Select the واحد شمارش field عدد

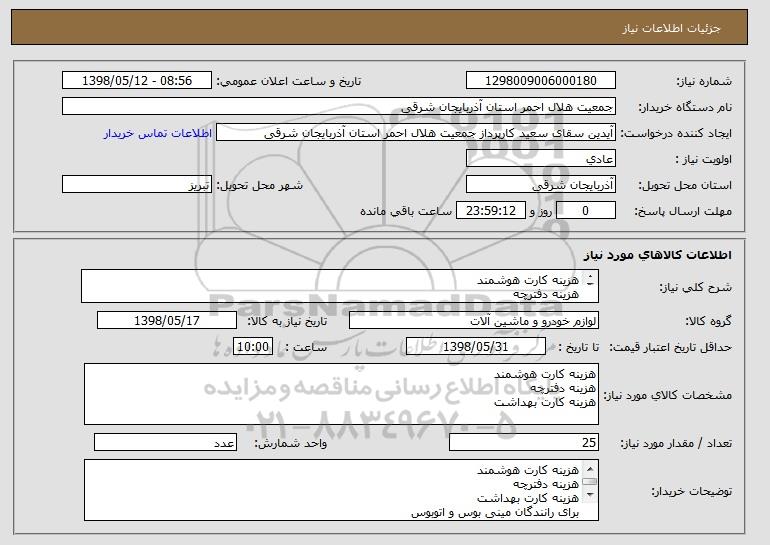pos(165,442)
